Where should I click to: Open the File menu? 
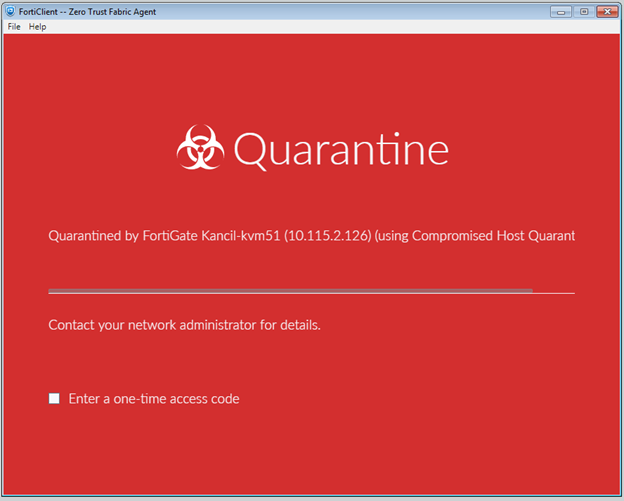coord(14,27)
